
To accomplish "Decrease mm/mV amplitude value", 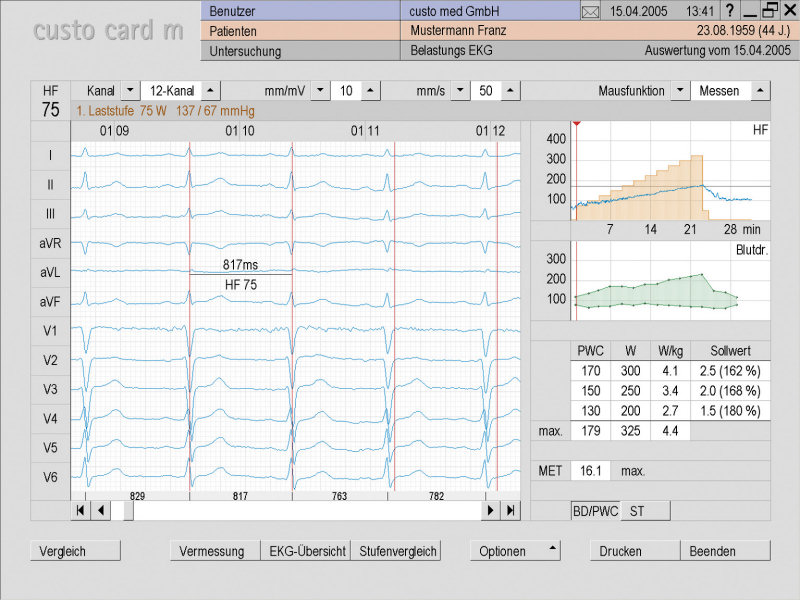I will point(320,91).
